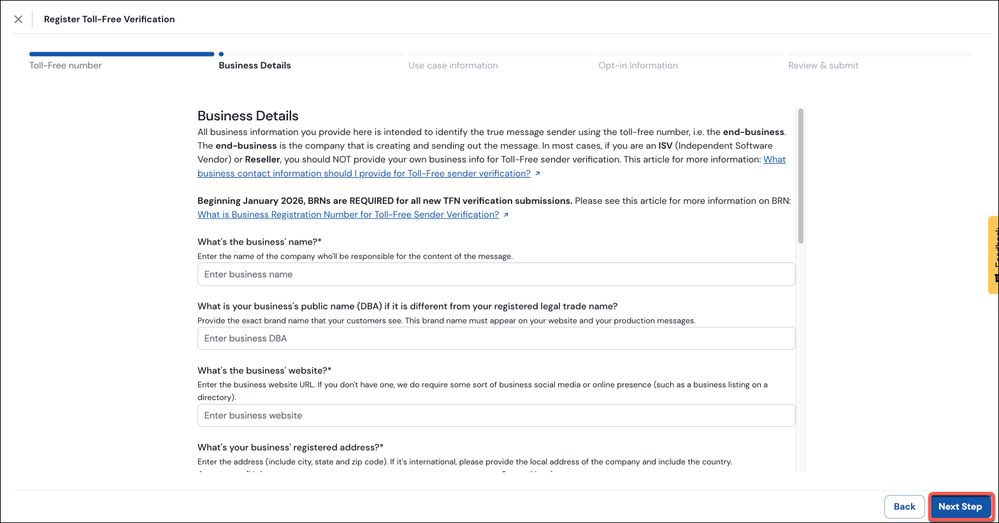Open the Opt-in Information step
Viewport: 999px width, 523px height.
tap(638, 66)
